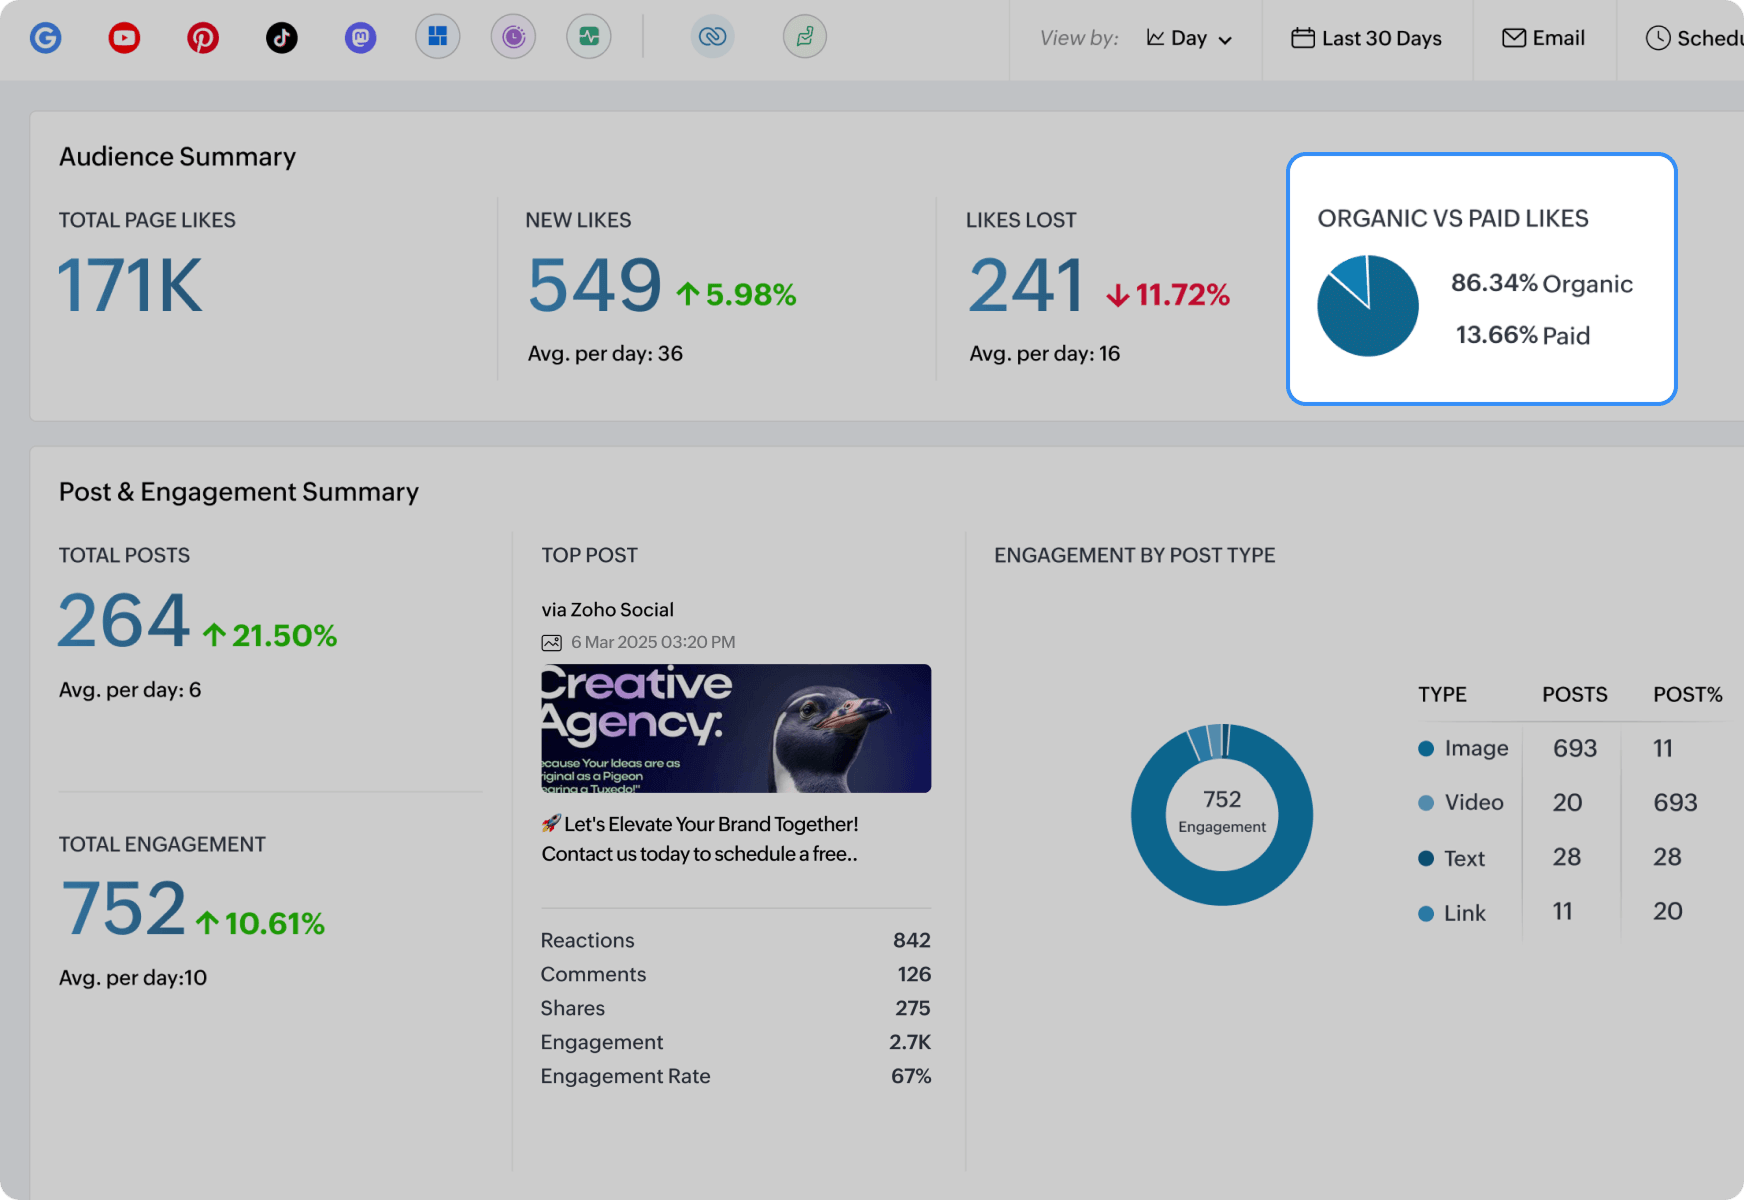The height and width of the screenshot is (1200, 1744).
Task: Click the blue grid dashboard icon
Action: coord(438,38)
